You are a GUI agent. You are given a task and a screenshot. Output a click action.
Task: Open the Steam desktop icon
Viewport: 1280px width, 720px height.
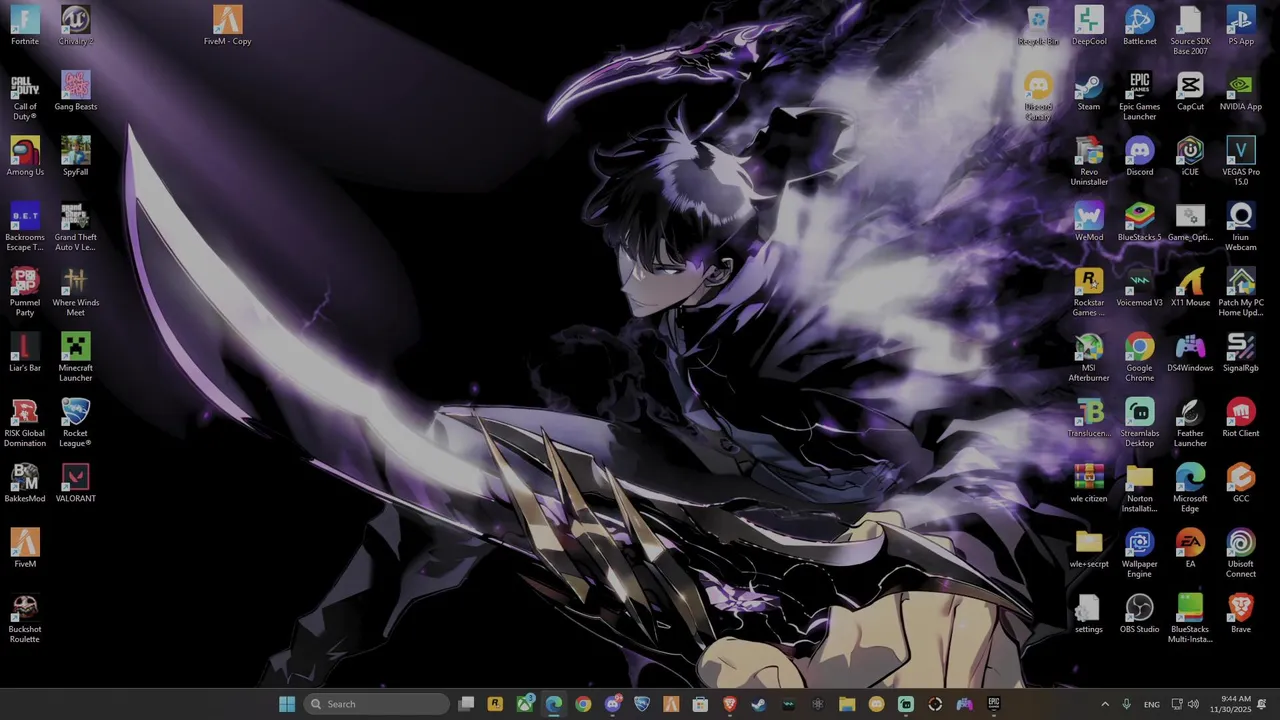tap(1089, 91)
